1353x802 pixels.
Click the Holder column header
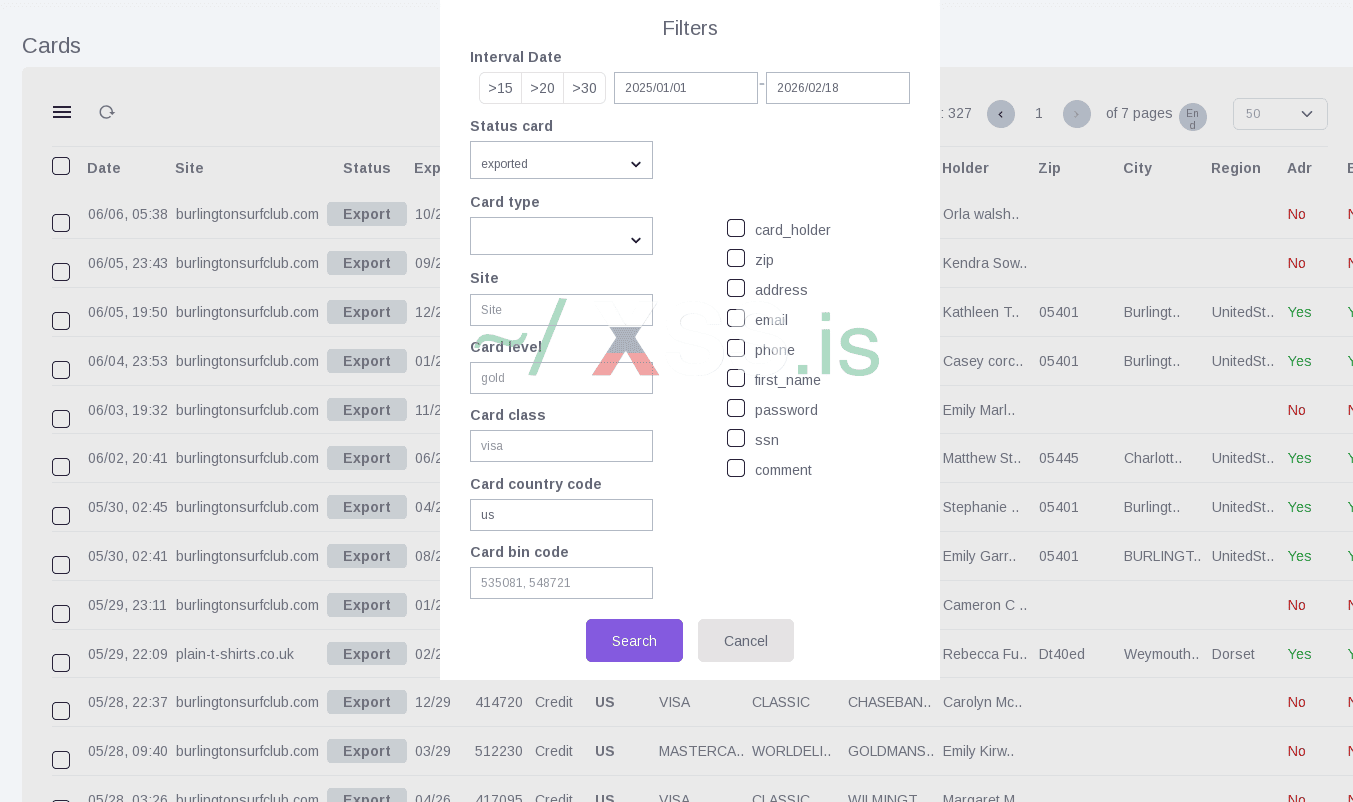[966, 168]
